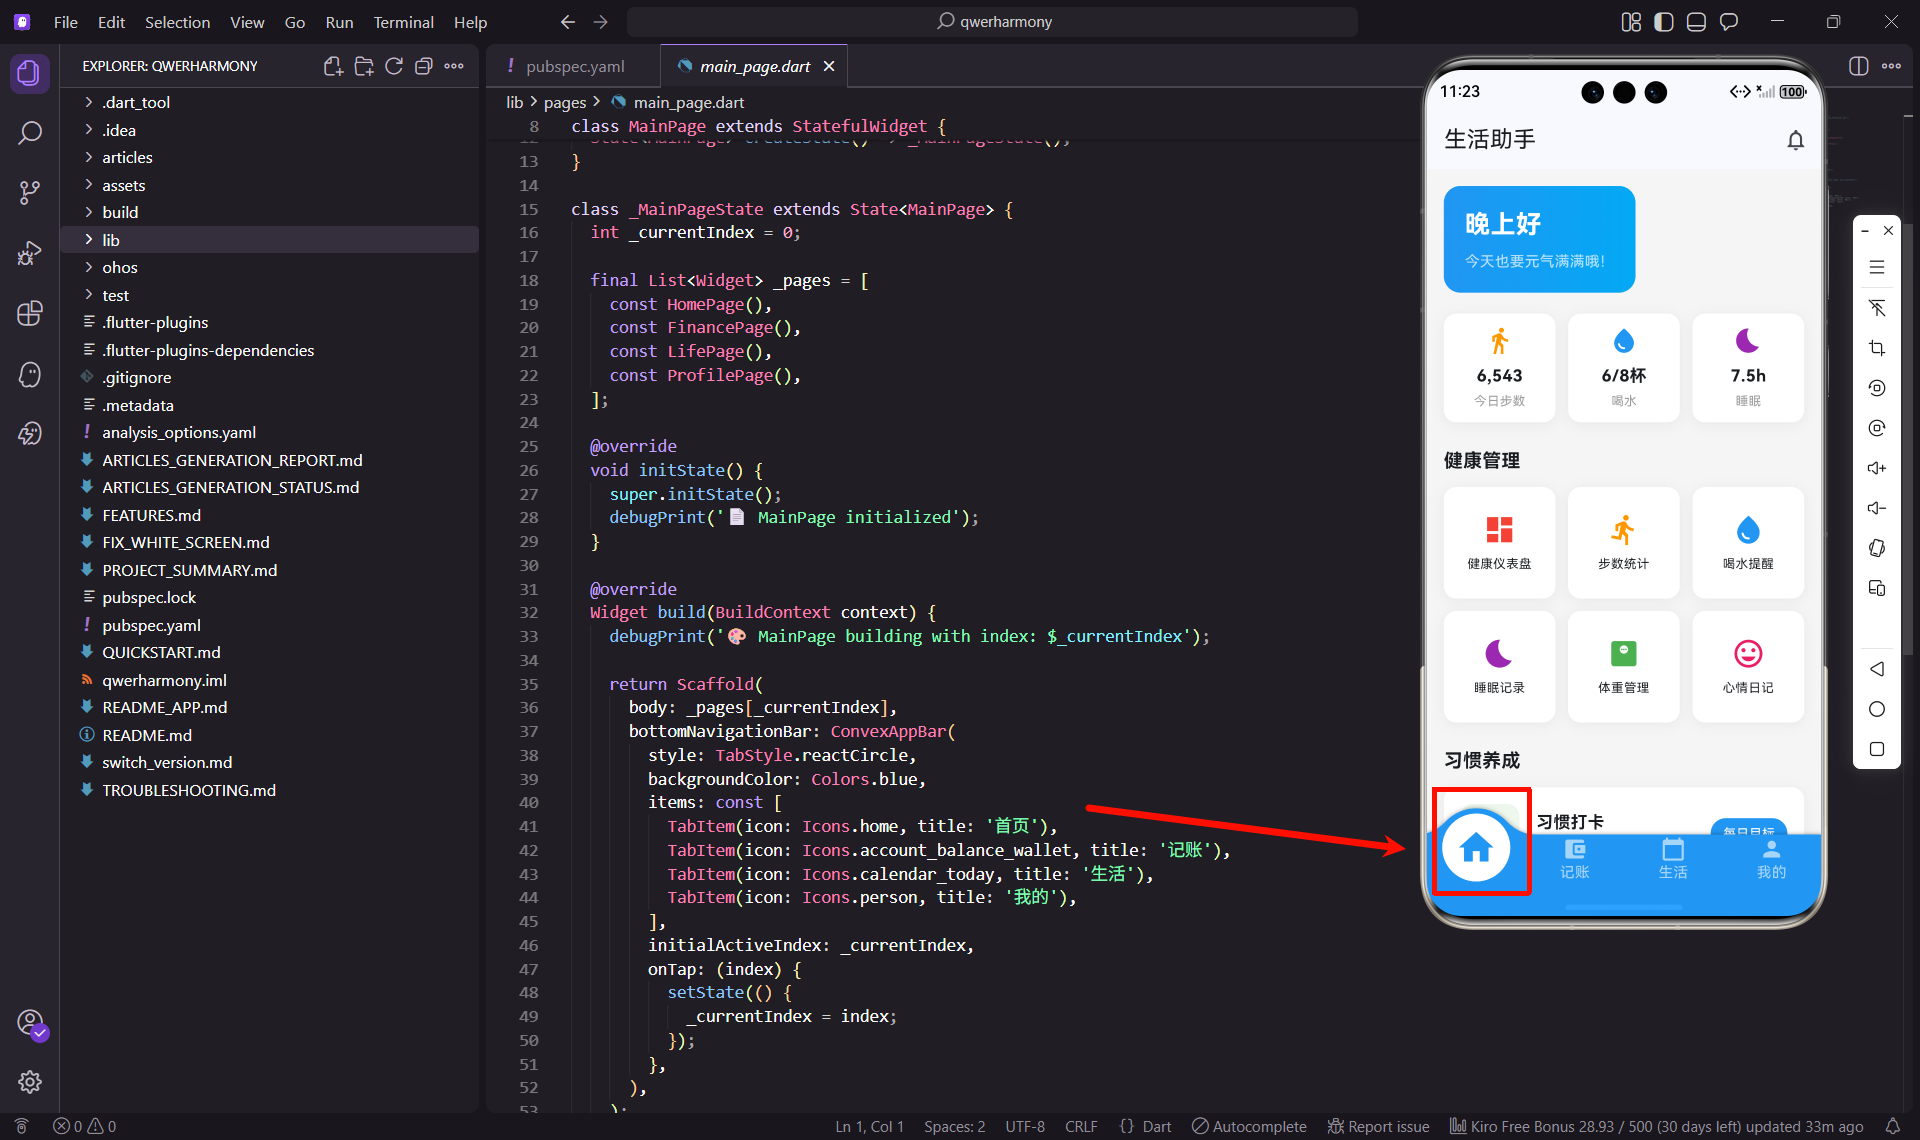
Task: Open Run and Debug view
Action: coord(30,253)
